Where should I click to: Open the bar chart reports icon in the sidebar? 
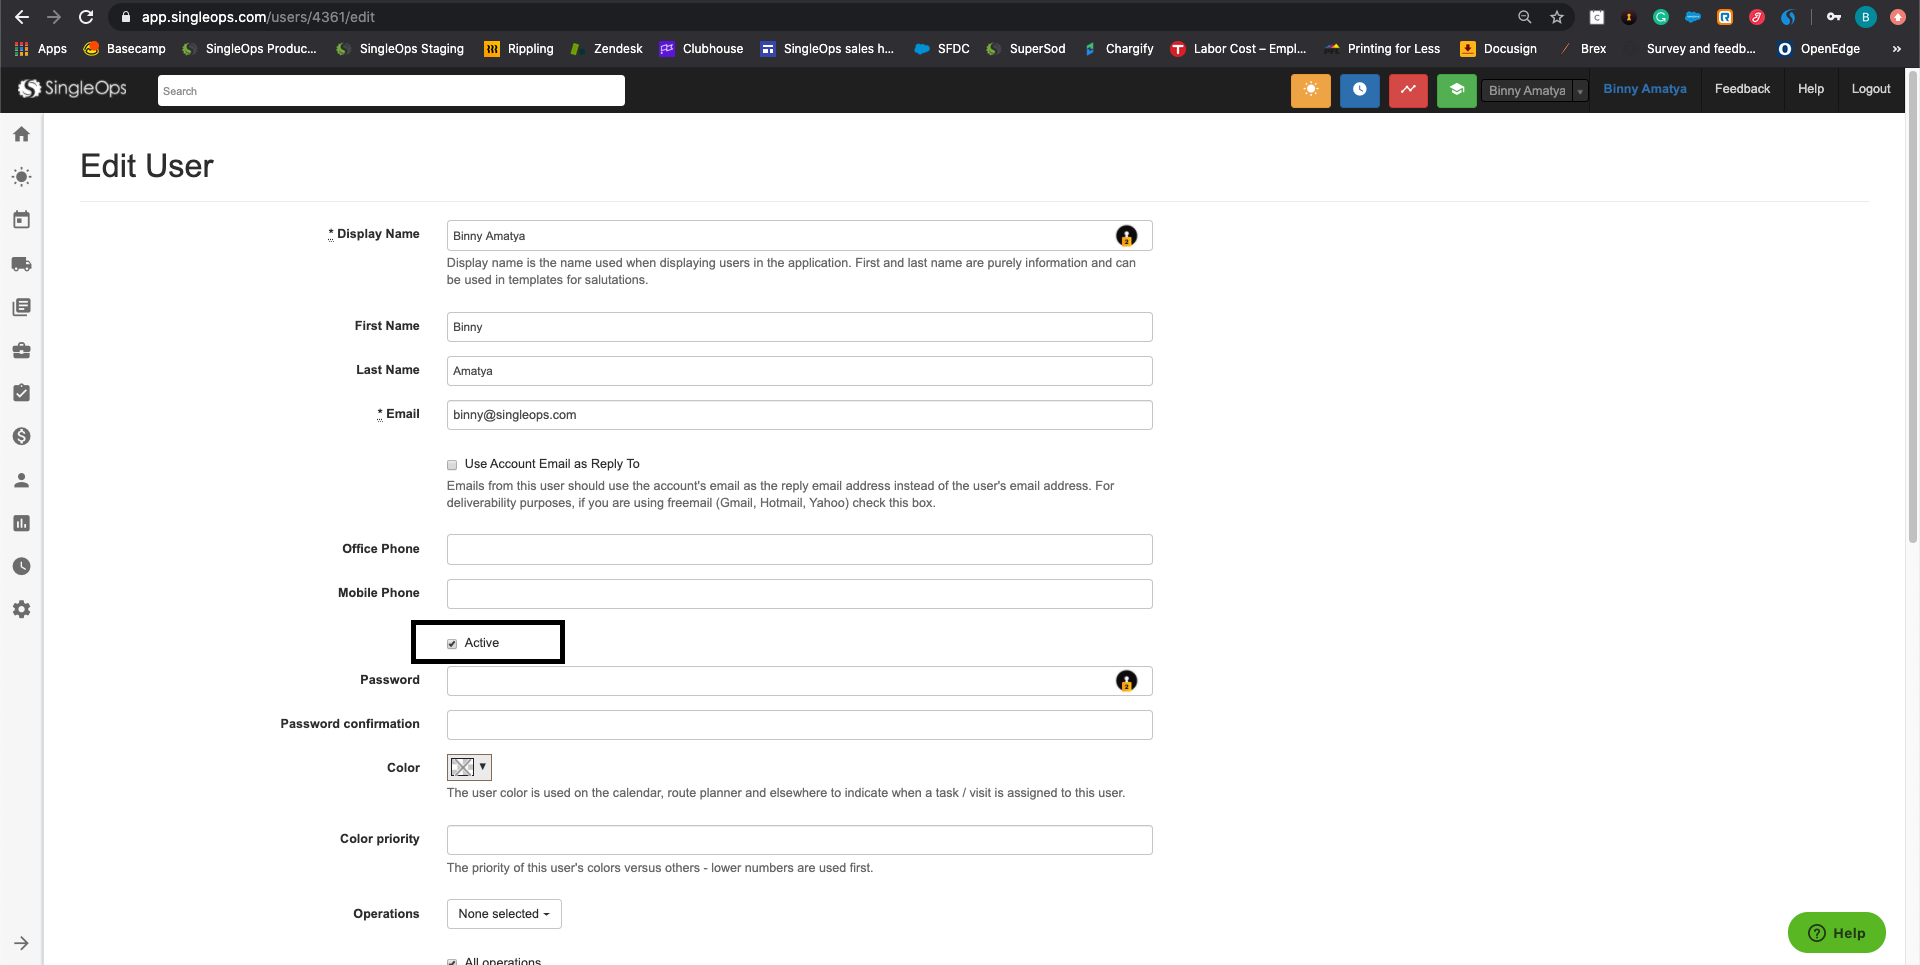pyautogui.click(x=21, y=523)
